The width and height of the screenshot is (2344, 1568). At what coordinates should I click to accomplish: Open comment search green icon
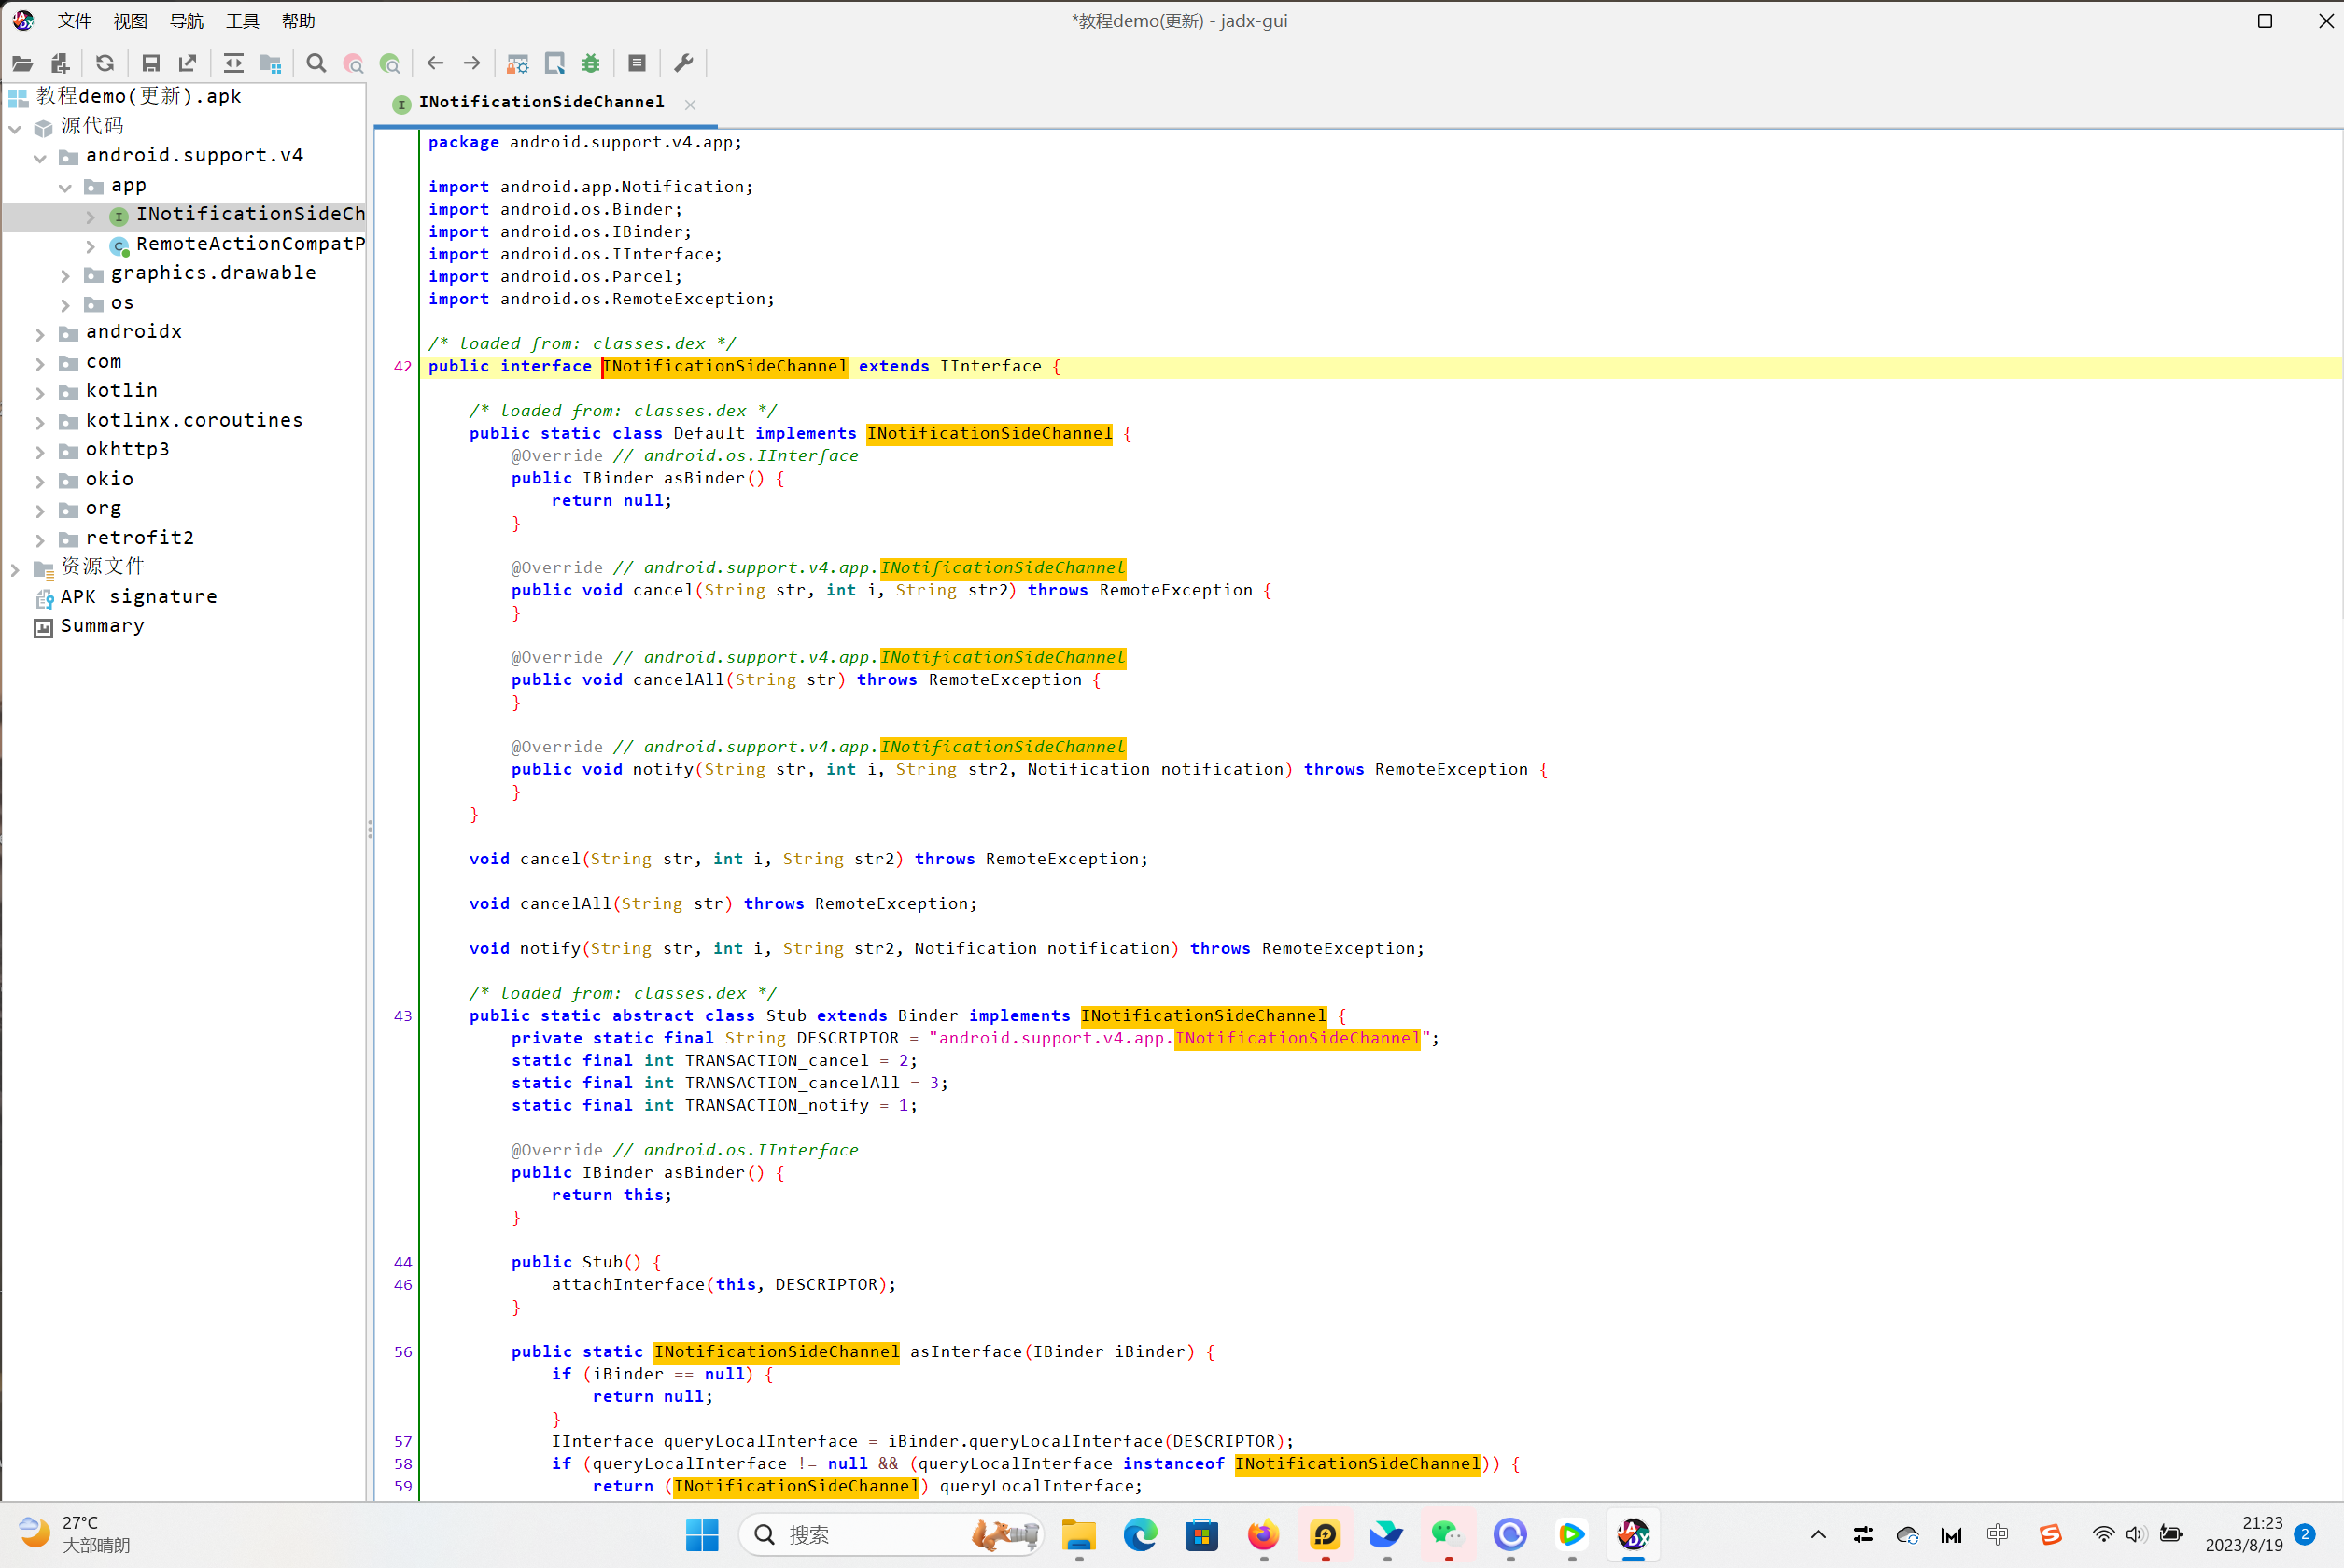point(390,64)
